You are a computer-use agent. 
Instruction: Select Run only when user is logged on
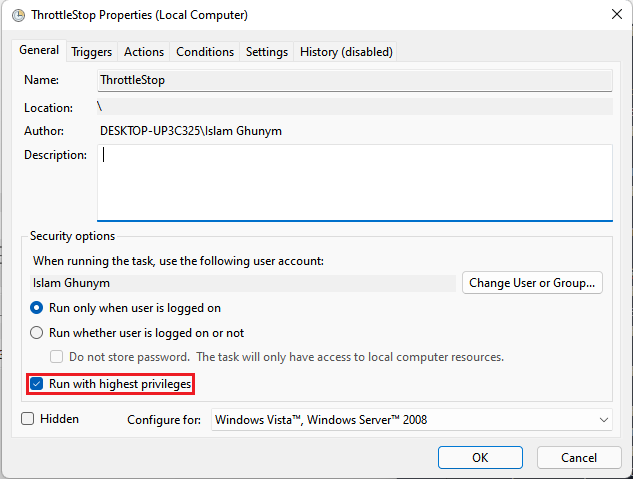click(37, 308)
